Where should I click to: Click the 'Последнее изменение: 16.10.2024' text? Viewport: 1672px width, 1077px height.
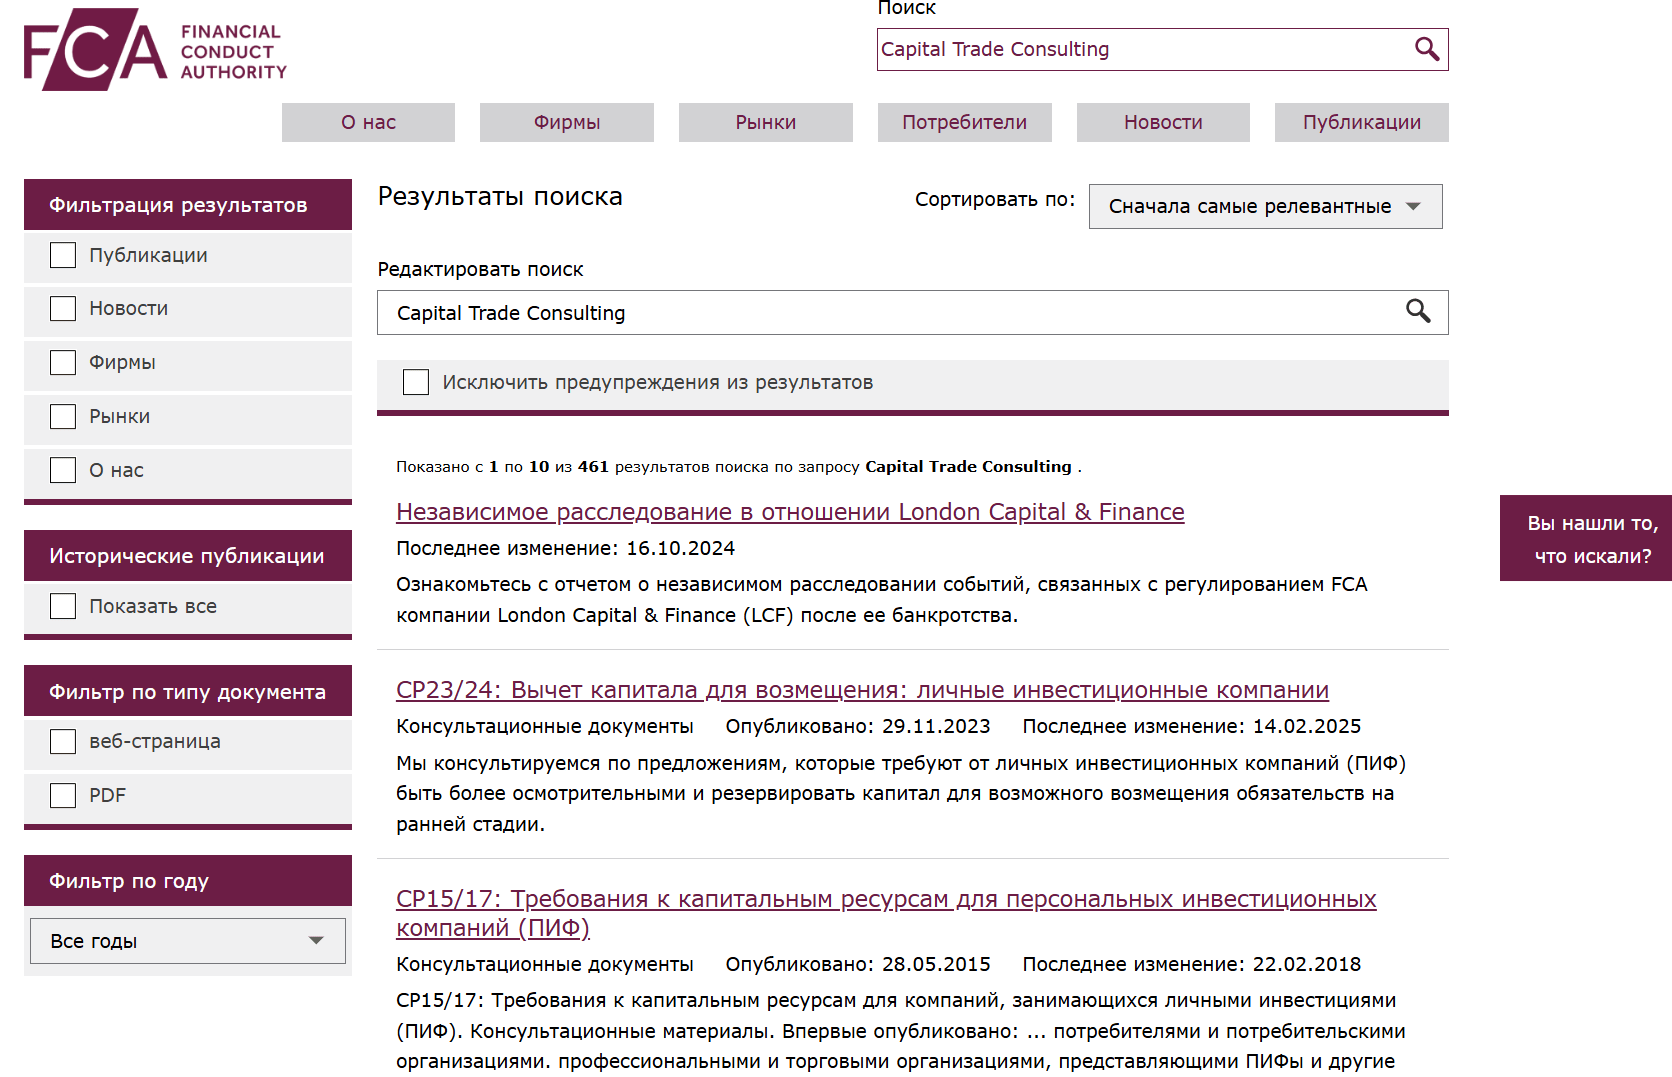[x=566, y=548]
